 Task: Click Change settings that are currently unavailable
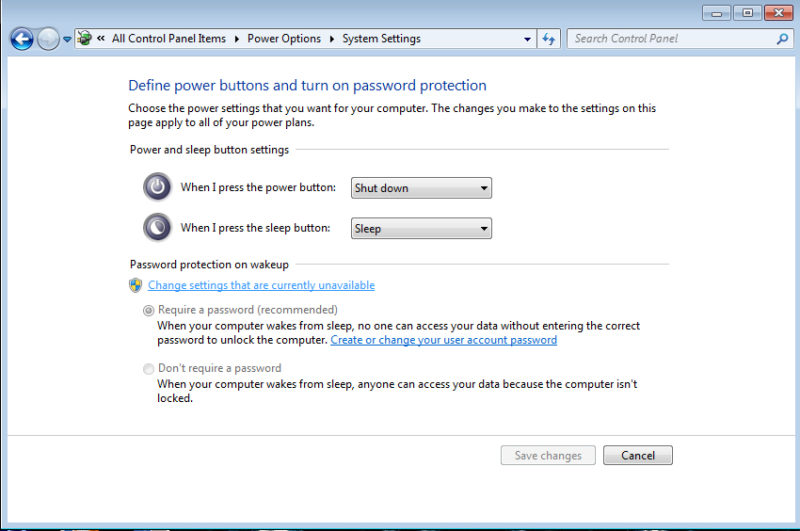pyautogui.click(x=261, y=285)
